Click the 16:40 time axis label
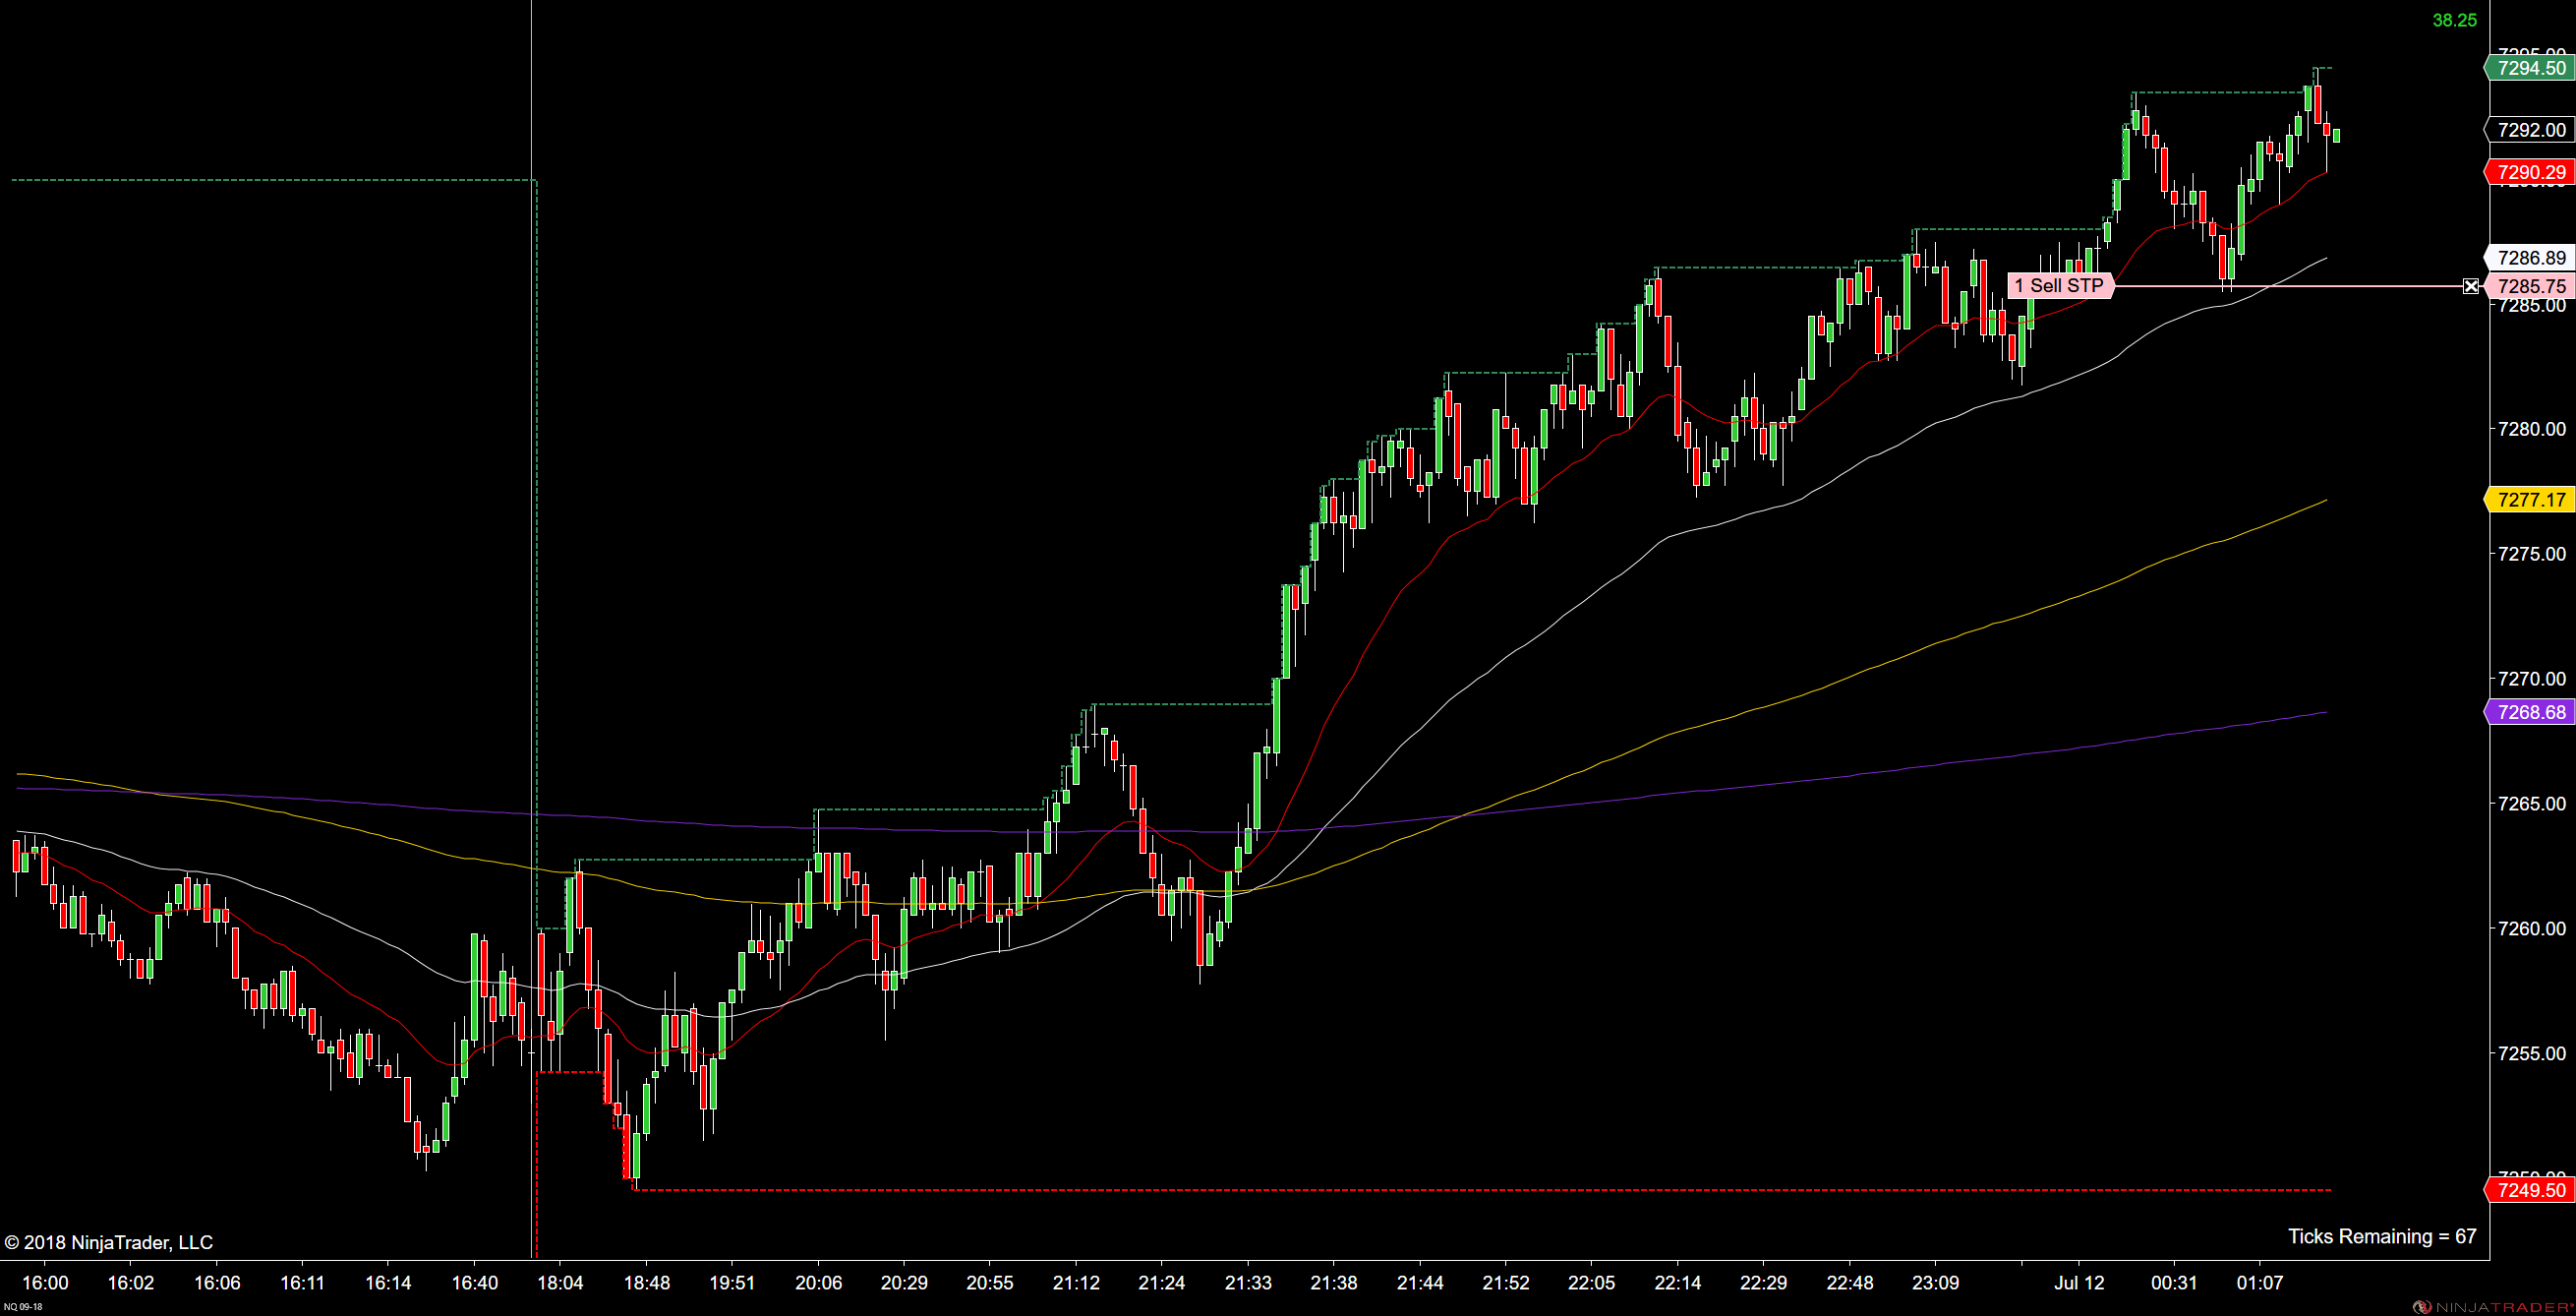2576x1316 pixels. tap(474, 1283)
